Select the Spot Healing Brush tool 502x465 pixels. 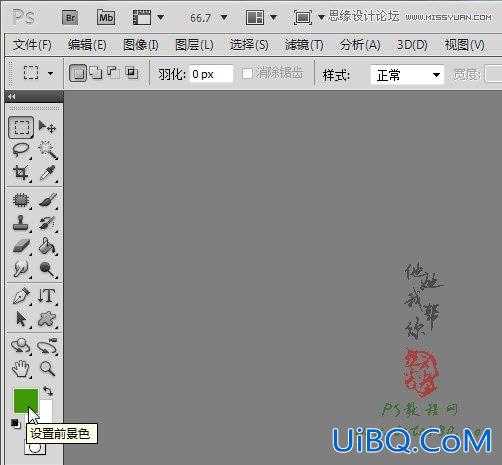(x=21, y=200)
